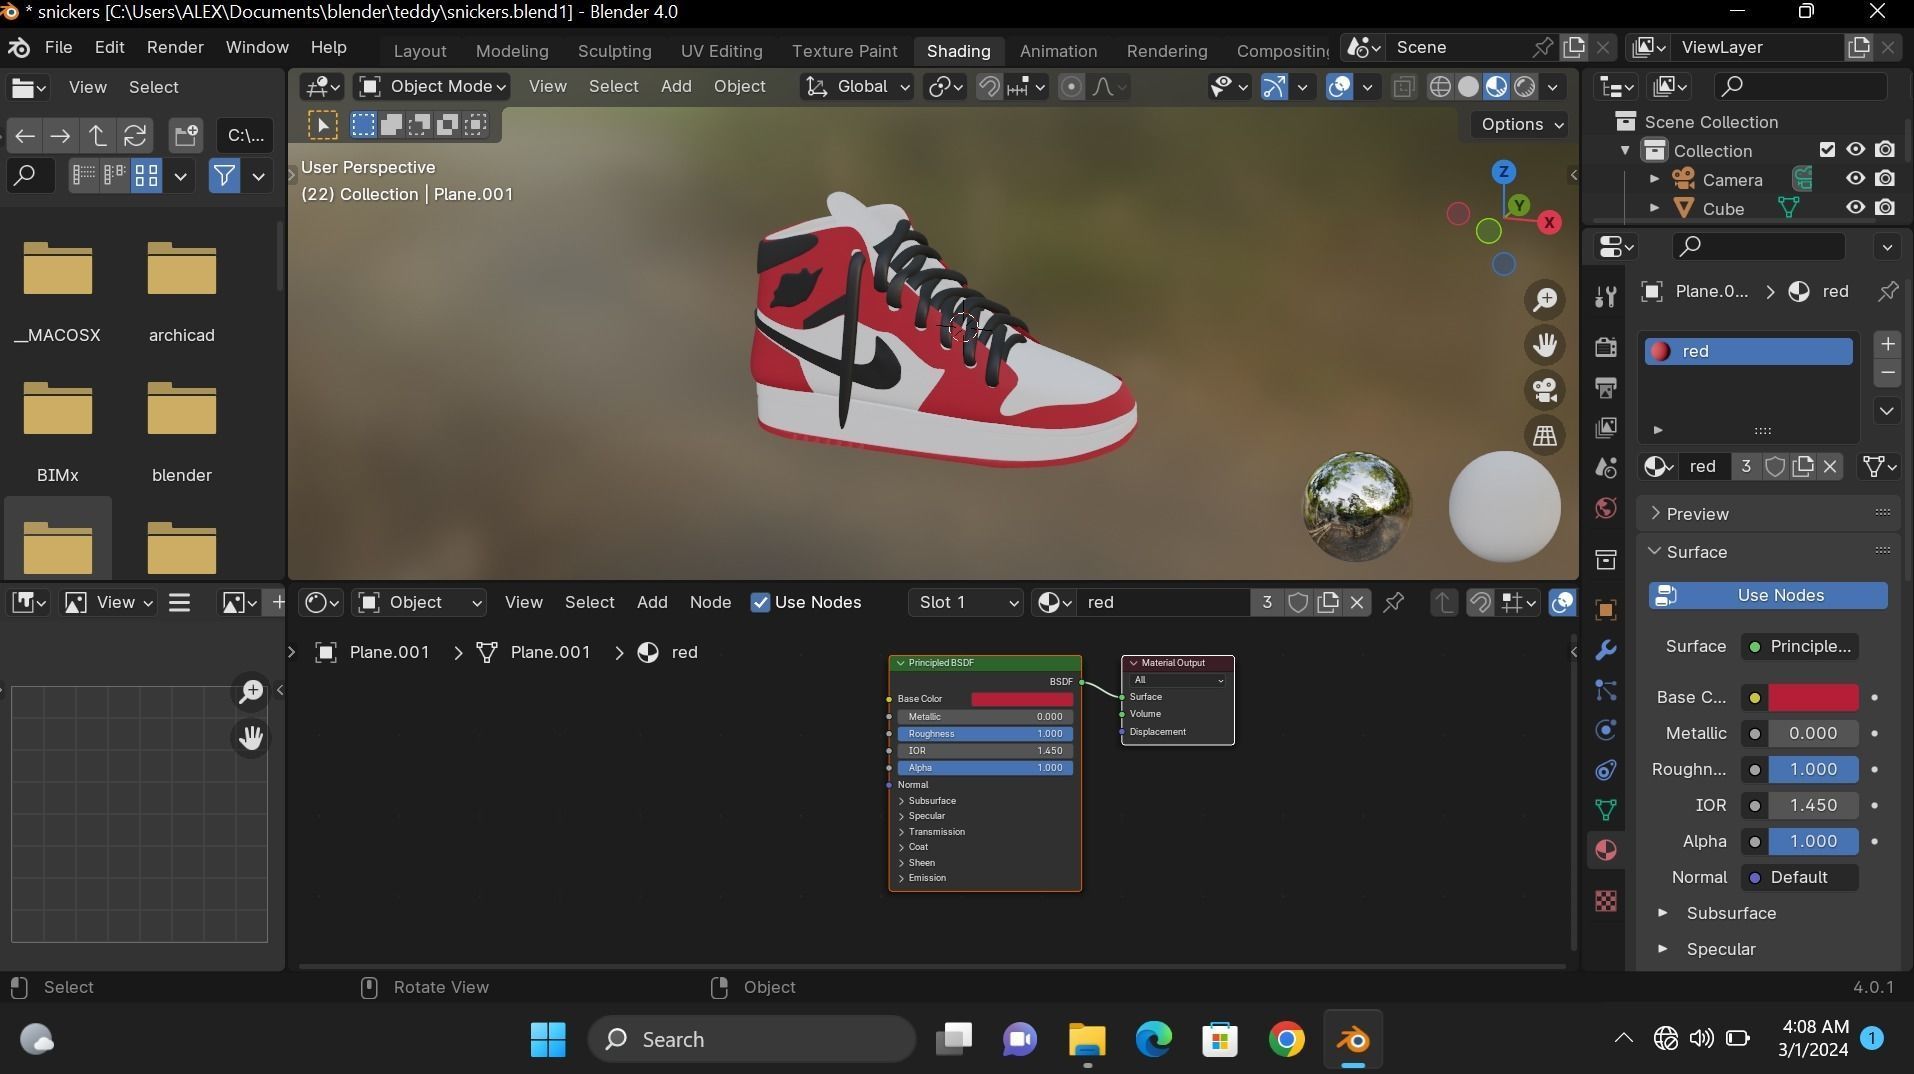
Task: Click the red Base Color swatch in Properties
Action: (1813, 697)
